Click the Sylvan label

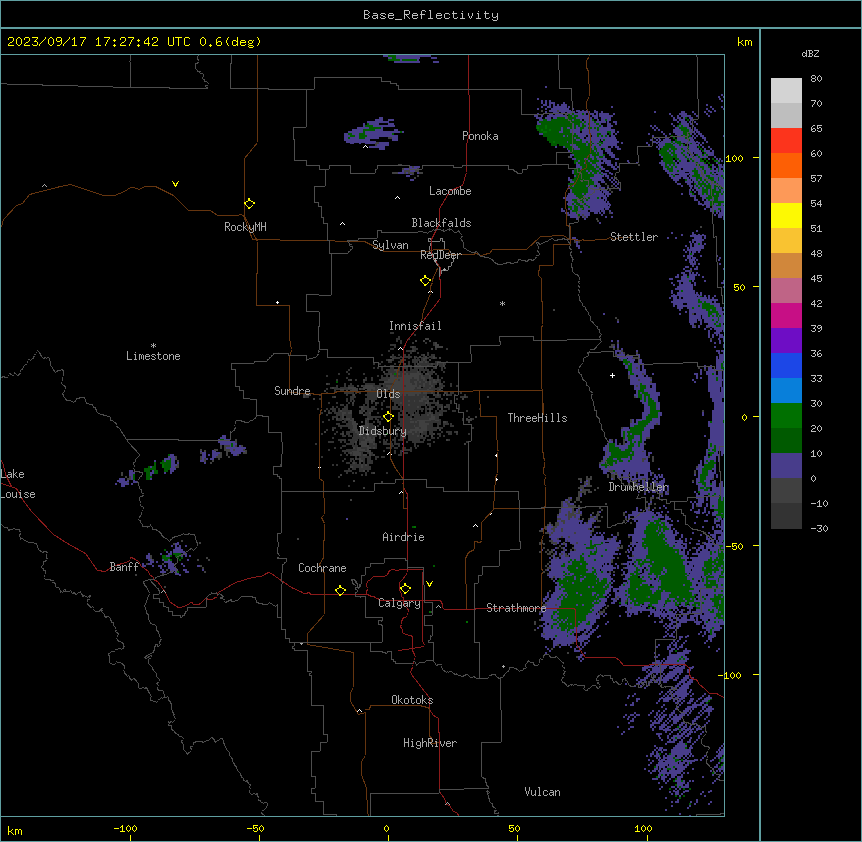[390, 245]
